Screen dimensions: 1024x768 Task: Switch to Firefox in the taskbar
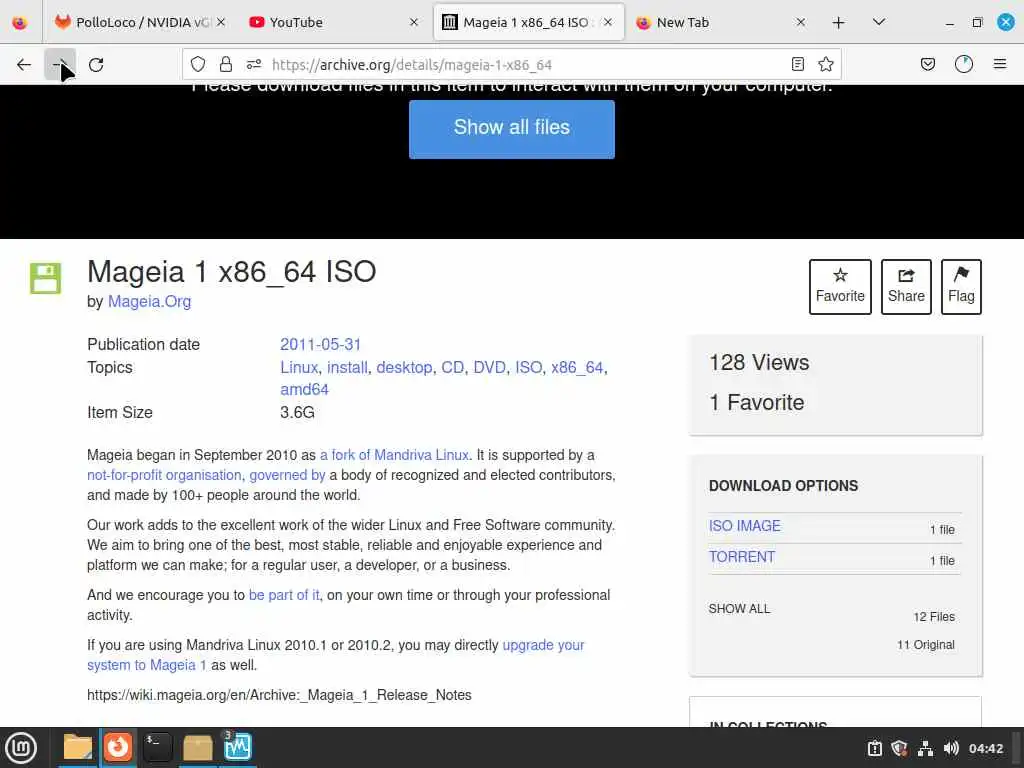[x=118, y=748]
